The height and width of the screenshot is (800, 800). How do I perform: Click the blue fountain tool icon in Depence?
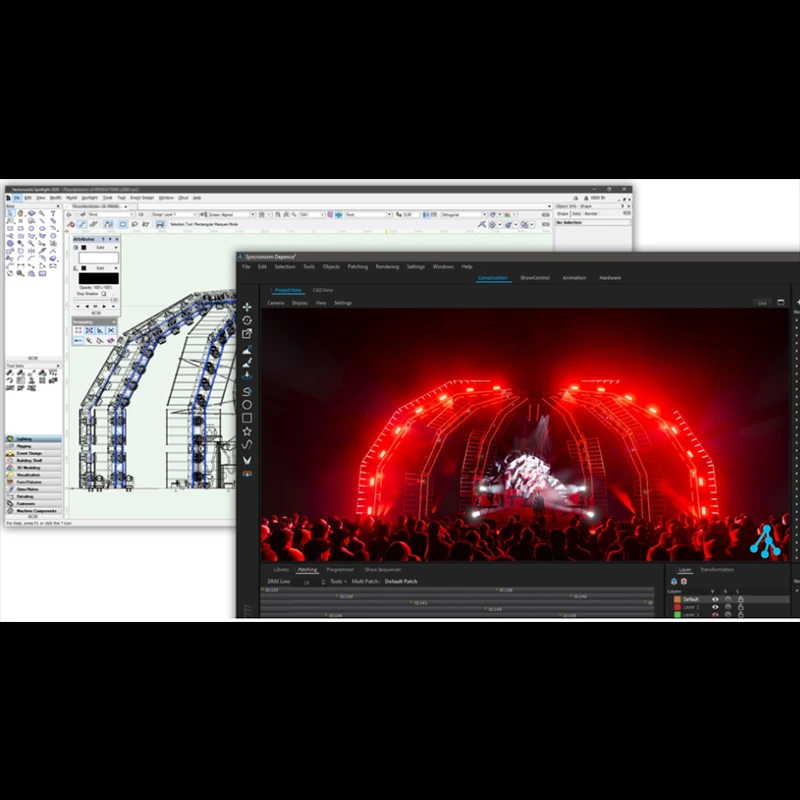(x=247, y=376)
